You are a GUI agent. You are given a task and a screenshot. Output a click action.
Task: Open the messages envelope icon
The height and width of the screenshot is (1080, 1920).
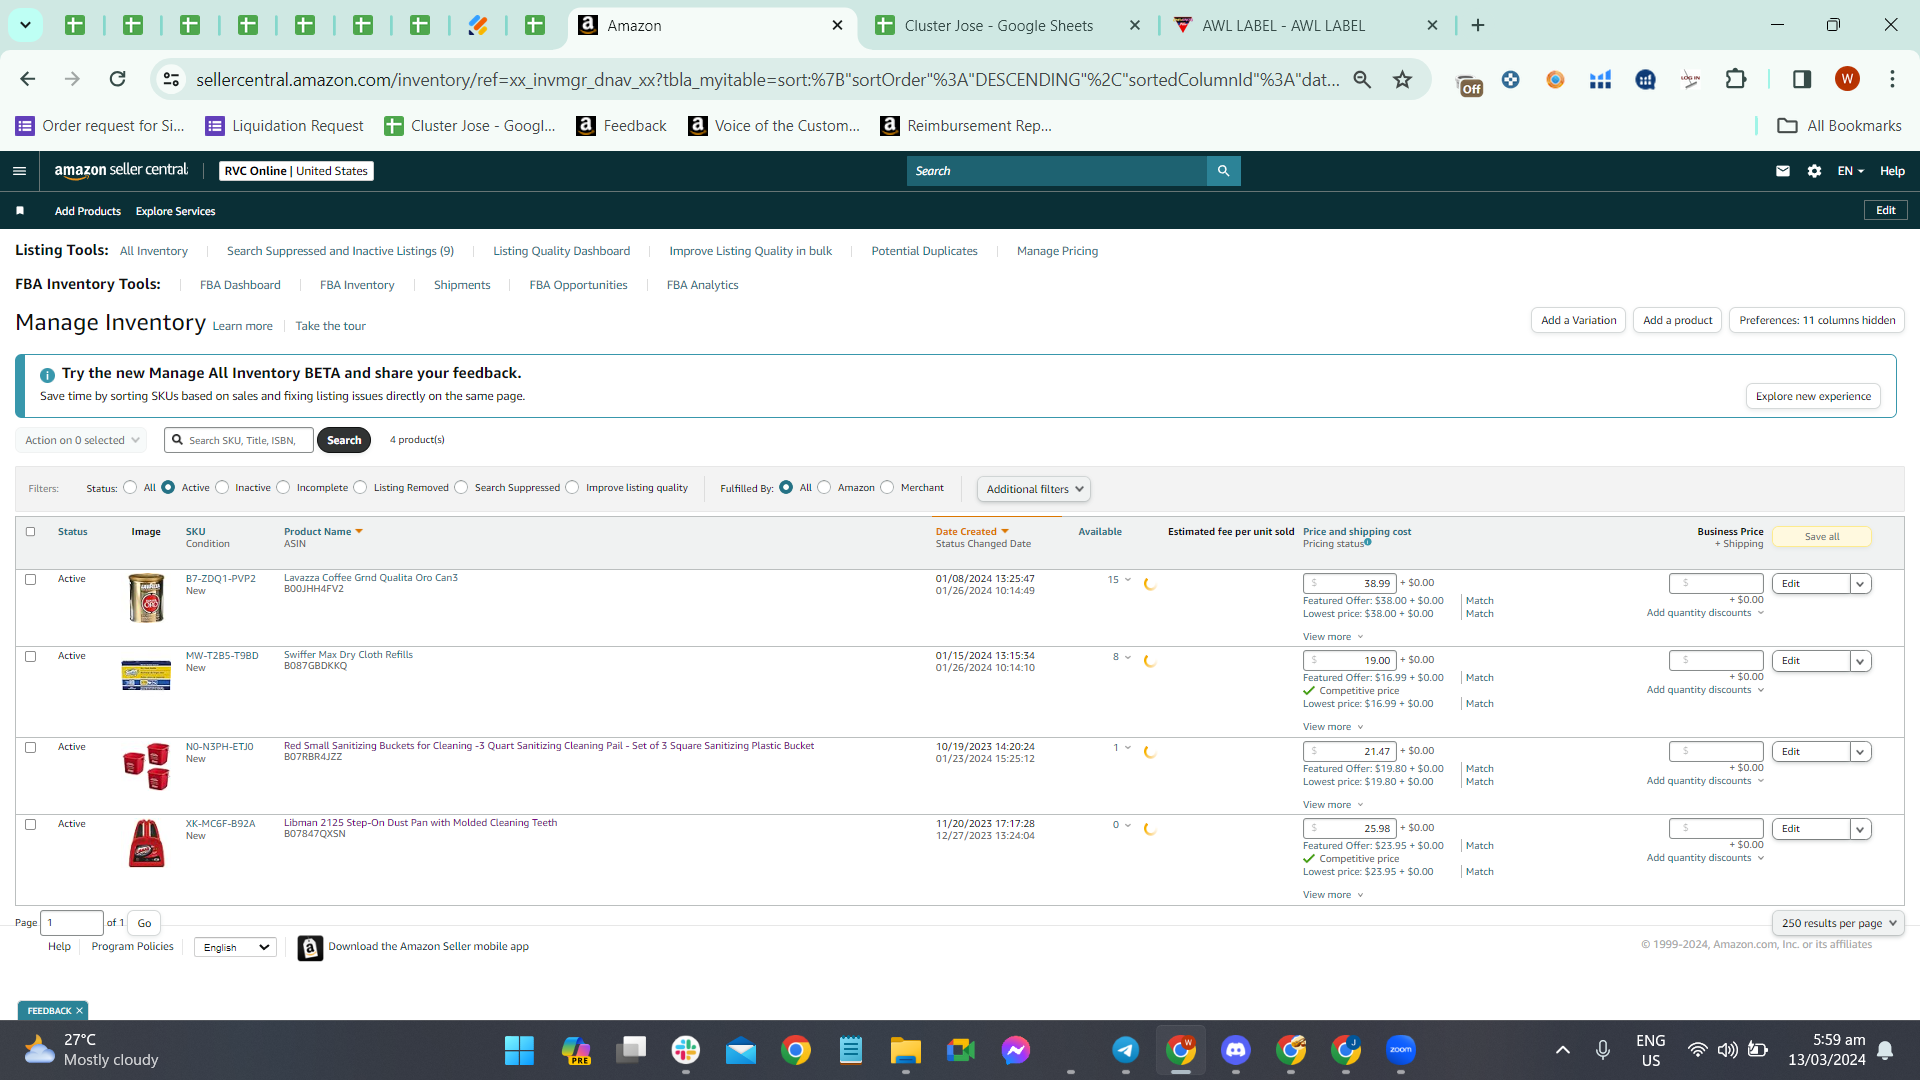coord(1782,171)
